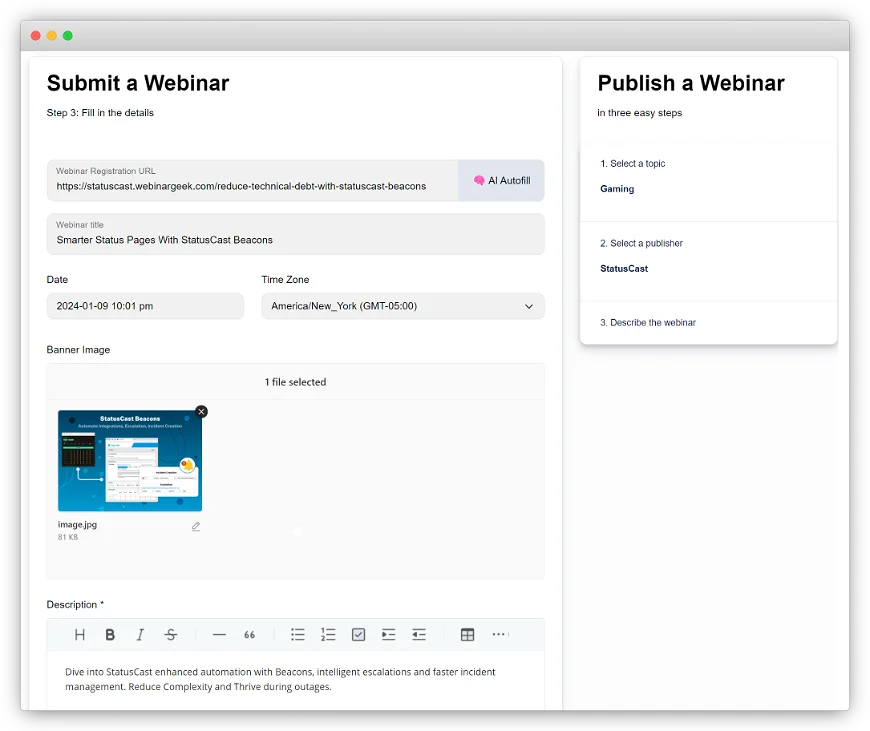Toggle strikethrough formatting
Image resolution: width=870 pixels, height=731 pixels.
(x=171, y=634)
